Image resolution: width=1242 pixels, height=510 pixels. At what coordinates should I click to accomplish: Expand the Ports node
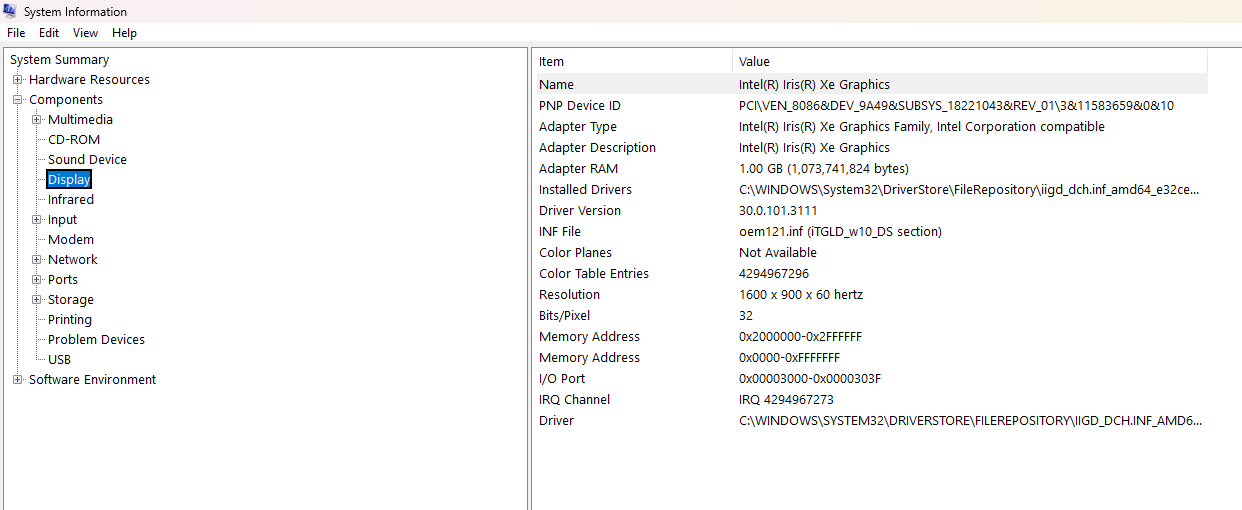tap(37, 280)
